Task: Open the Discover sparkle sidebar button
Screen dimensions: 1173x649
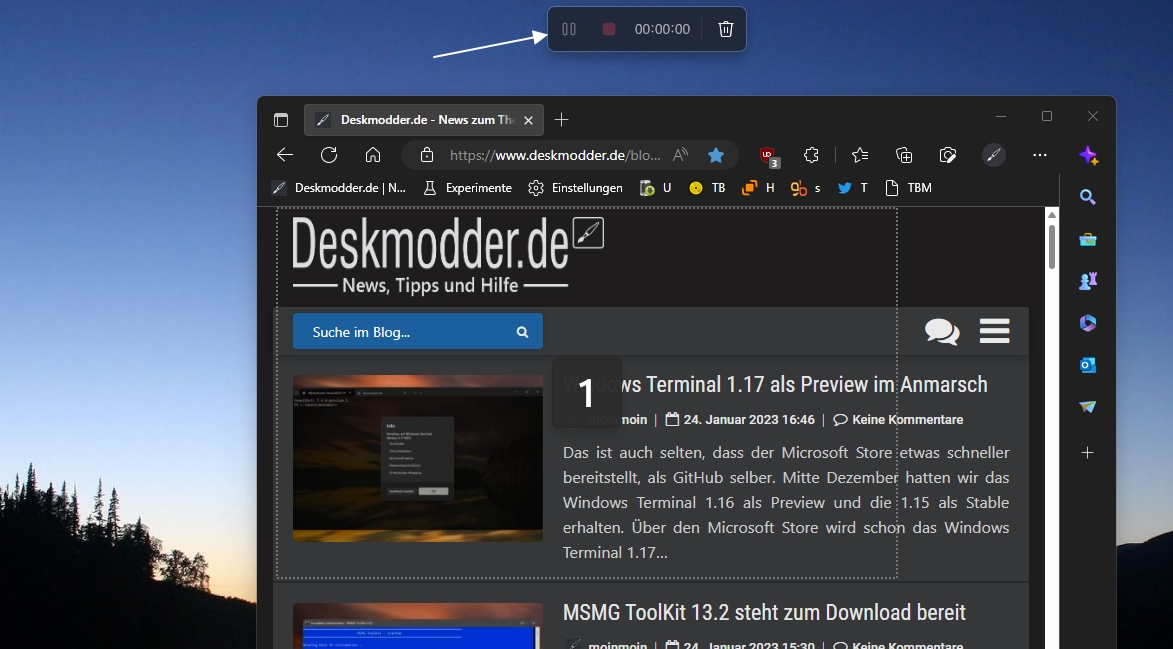Action: (1088, 155)
